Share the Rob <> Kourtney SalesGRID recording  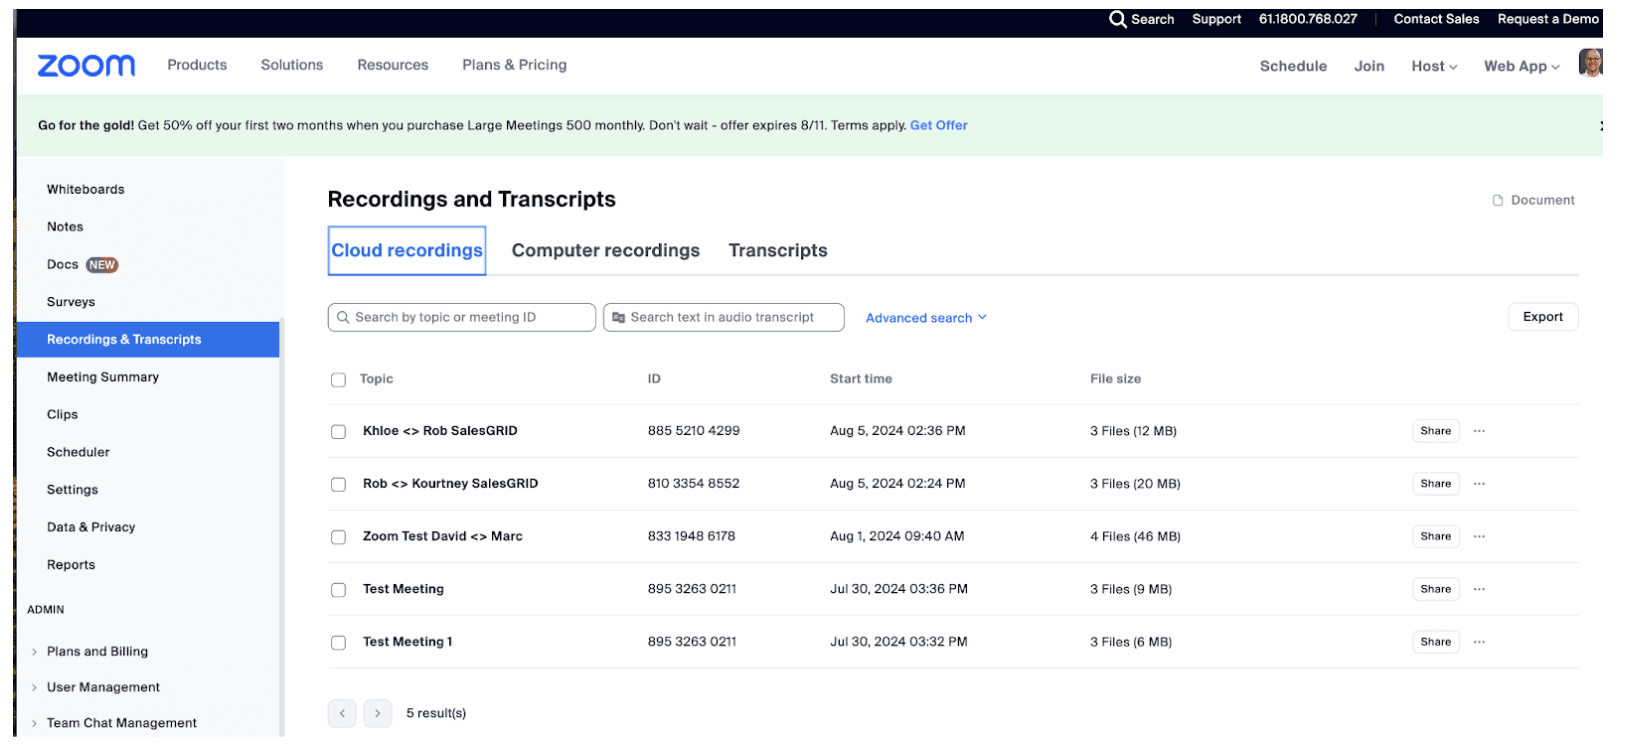1436,484
